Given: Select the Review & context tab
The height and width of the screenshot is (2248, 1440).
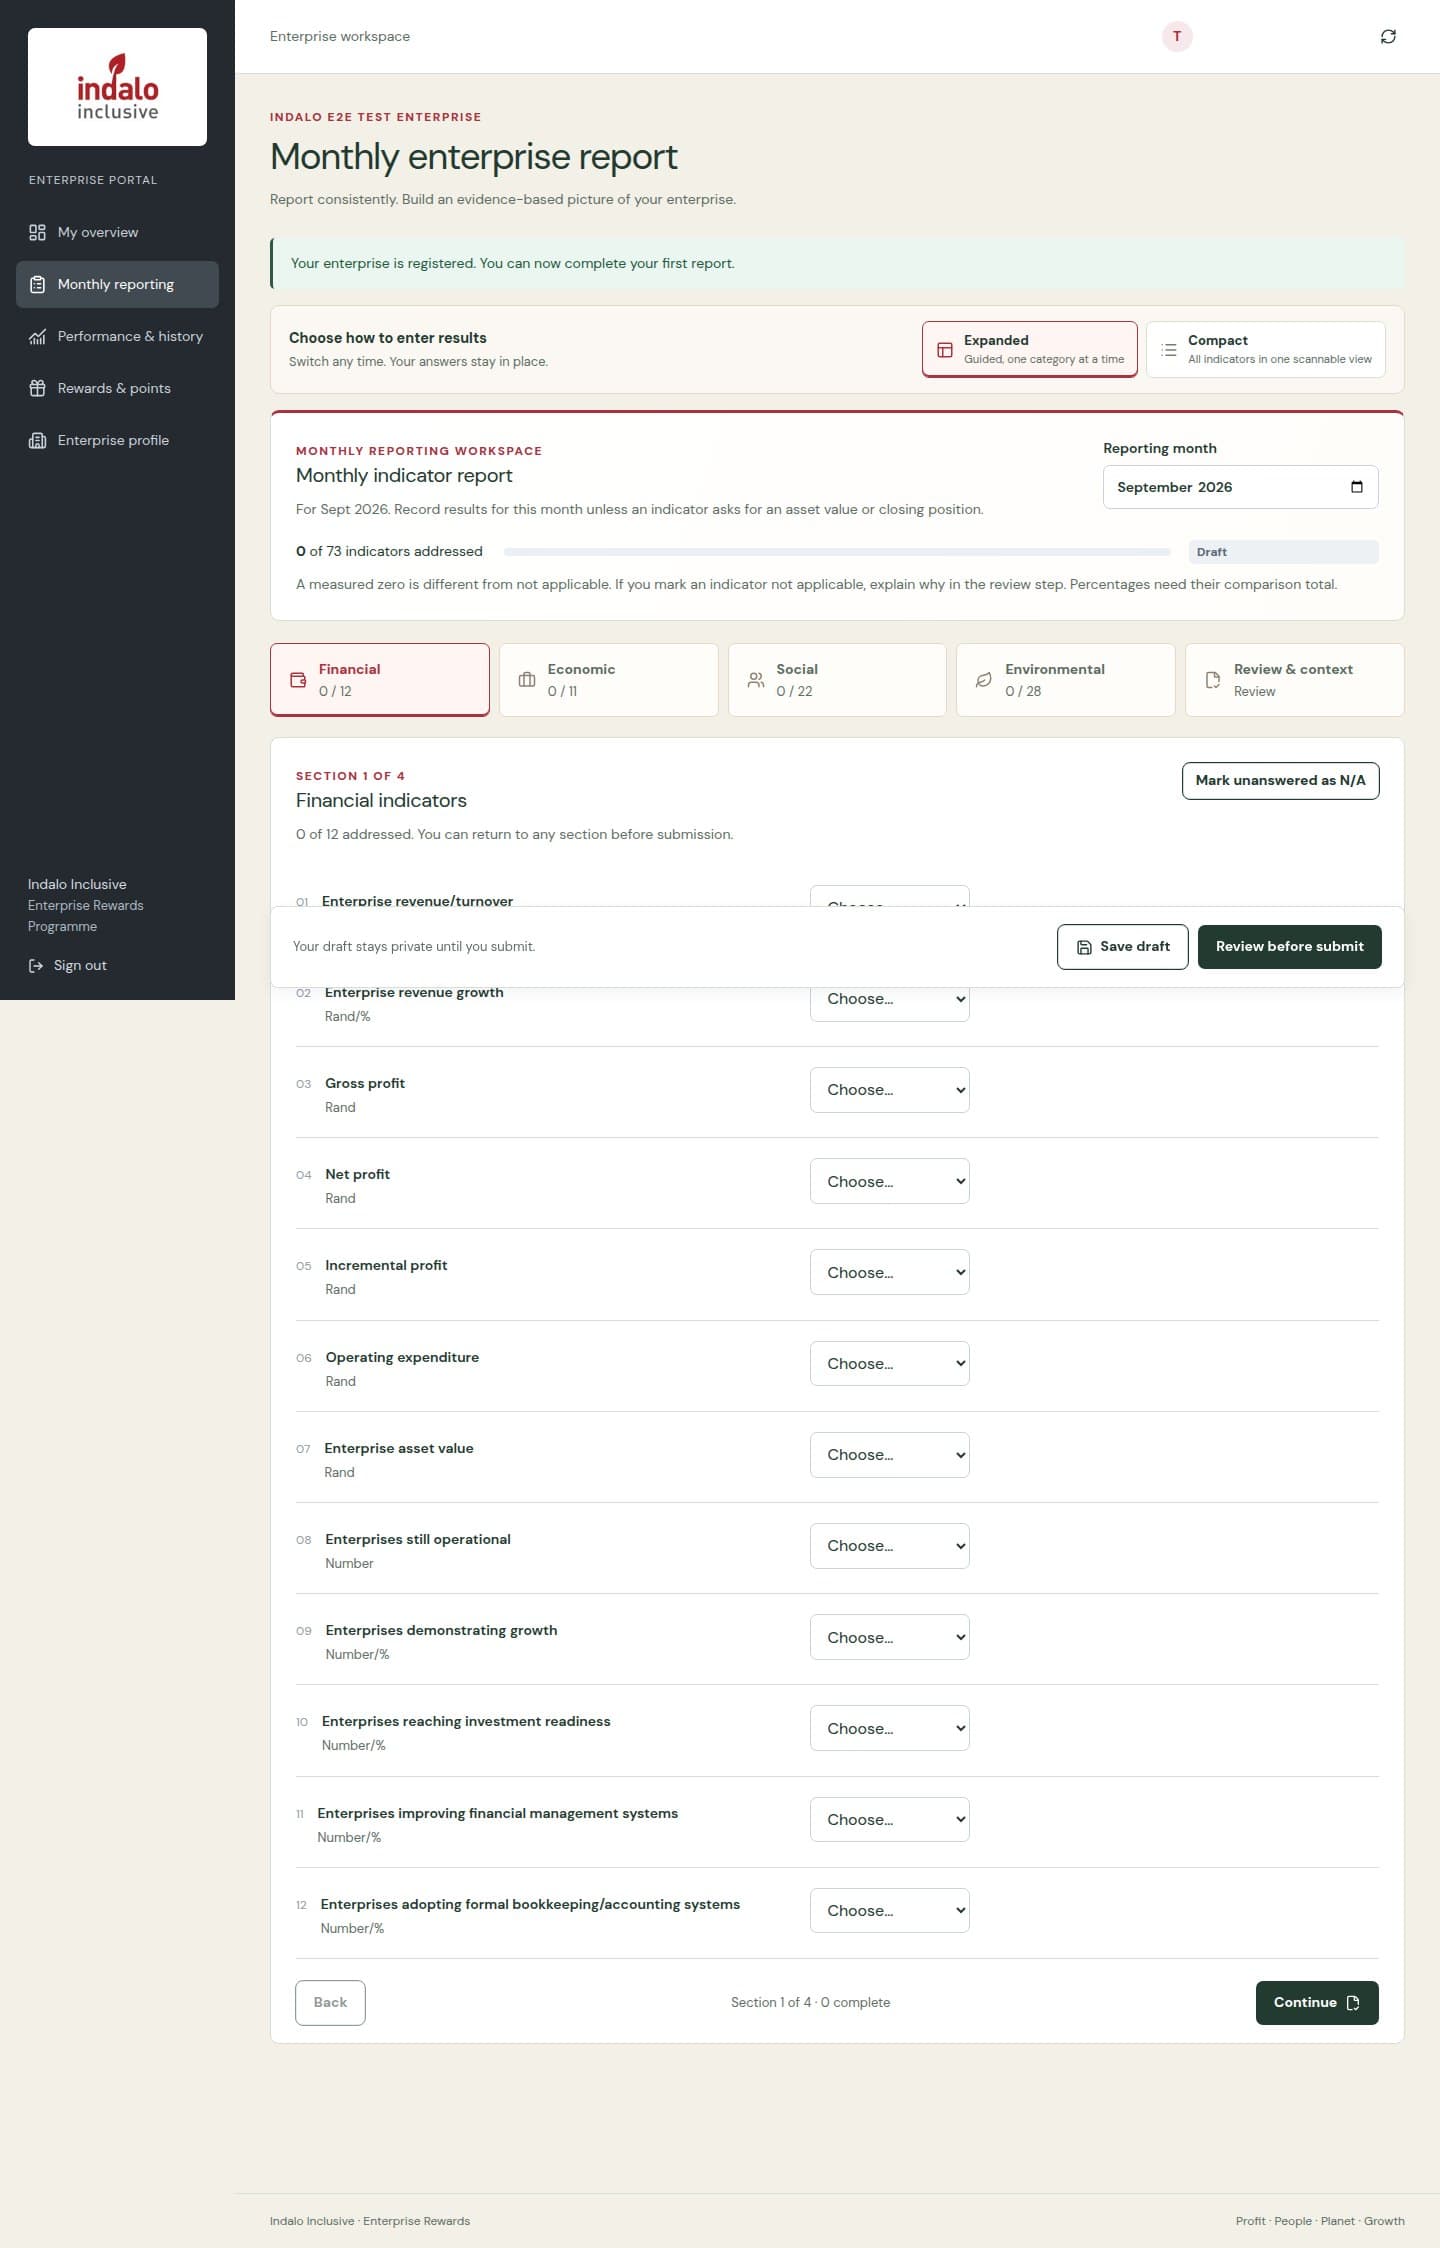Looking at the screenshot, I should 1294,680.
